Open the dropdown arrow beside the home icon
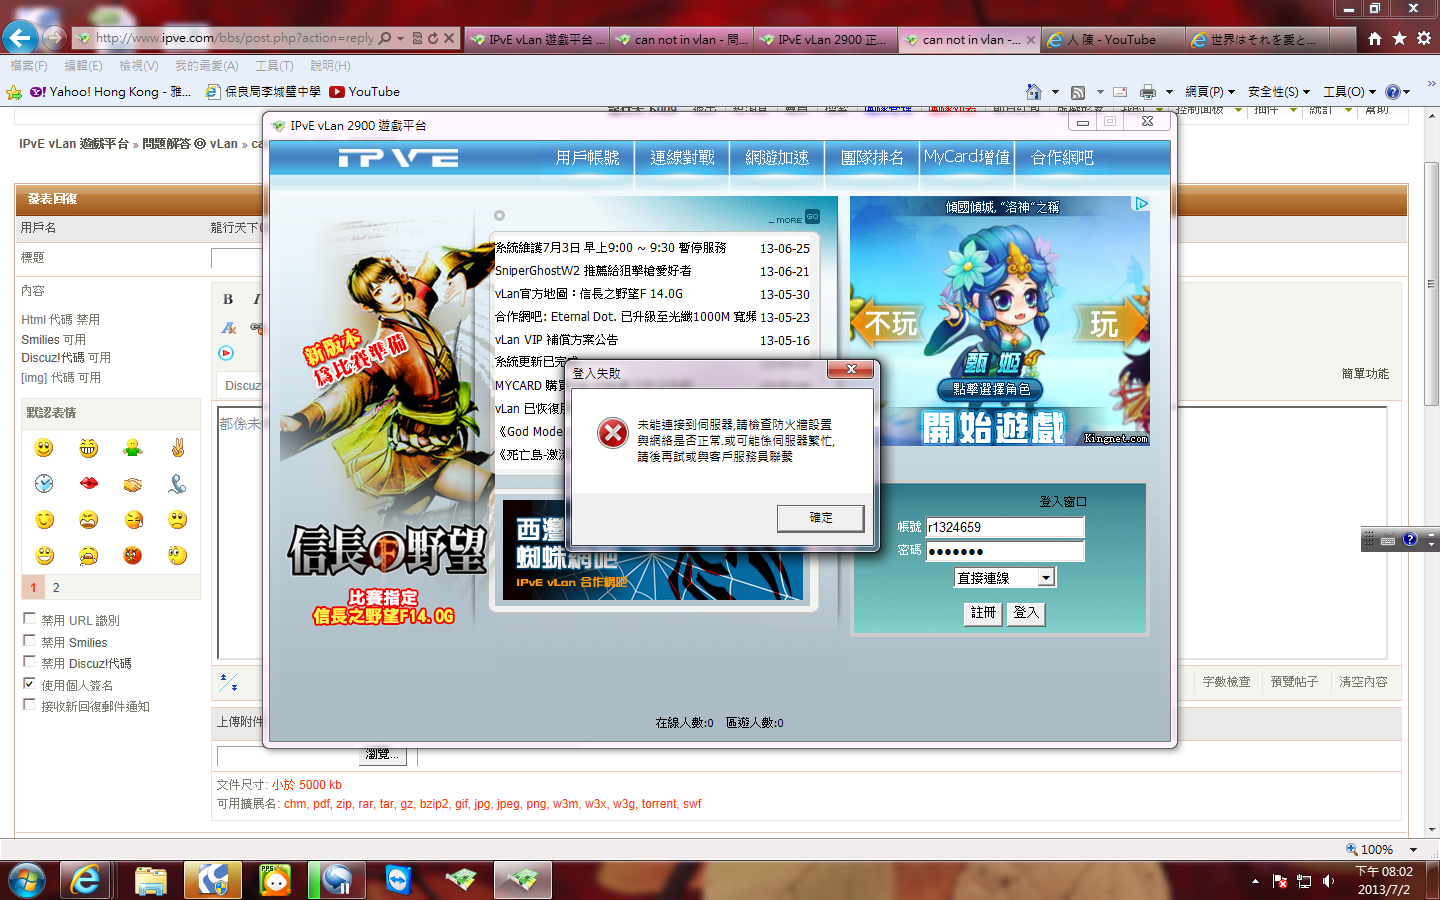The width and height of the screenshot is (1440, 900). [1055, 92]
